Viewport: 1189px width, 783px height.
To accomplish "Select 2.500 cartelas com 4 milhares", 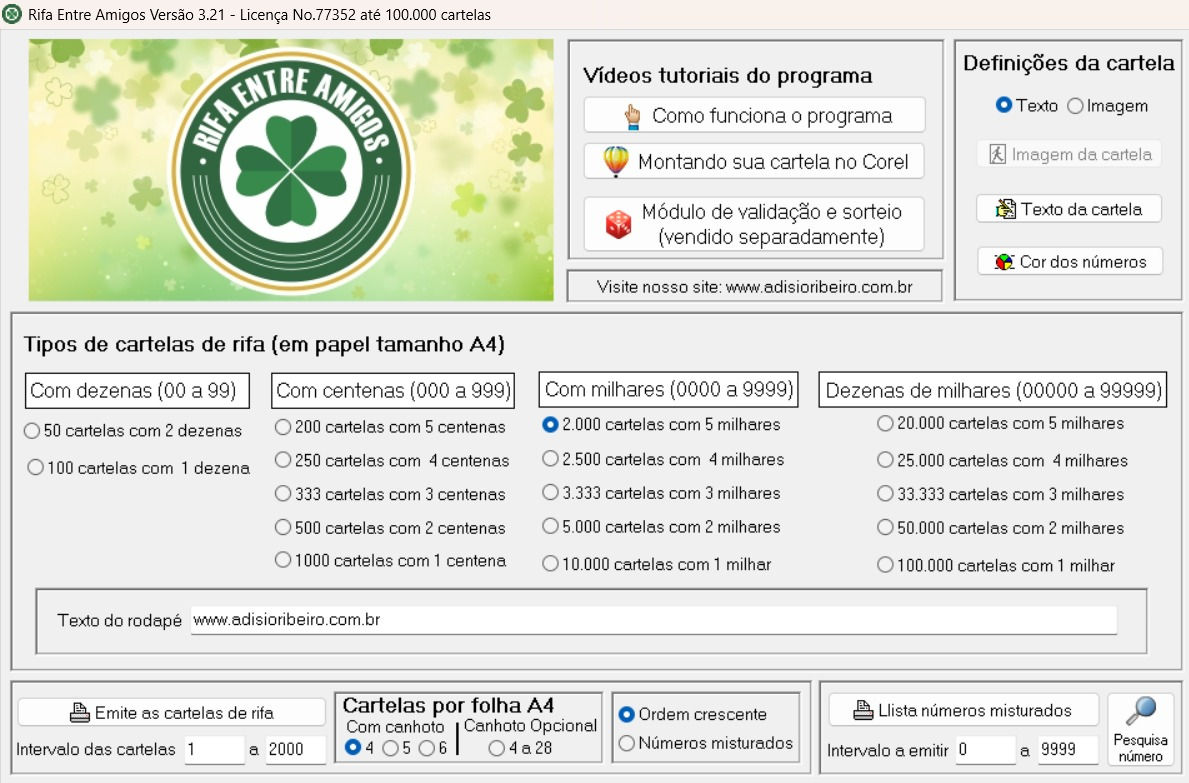I will tap(551, 459).
